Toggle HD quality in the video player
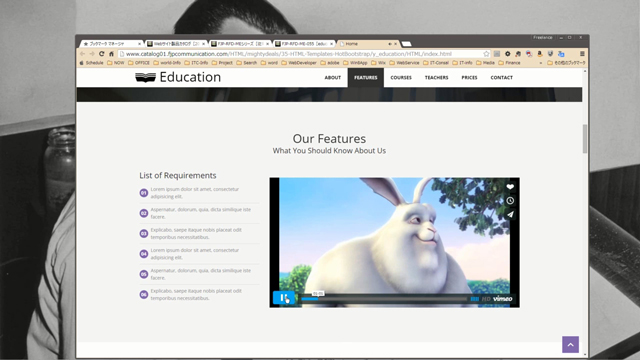Screen dimensions: 640x360 click(486, 299)
